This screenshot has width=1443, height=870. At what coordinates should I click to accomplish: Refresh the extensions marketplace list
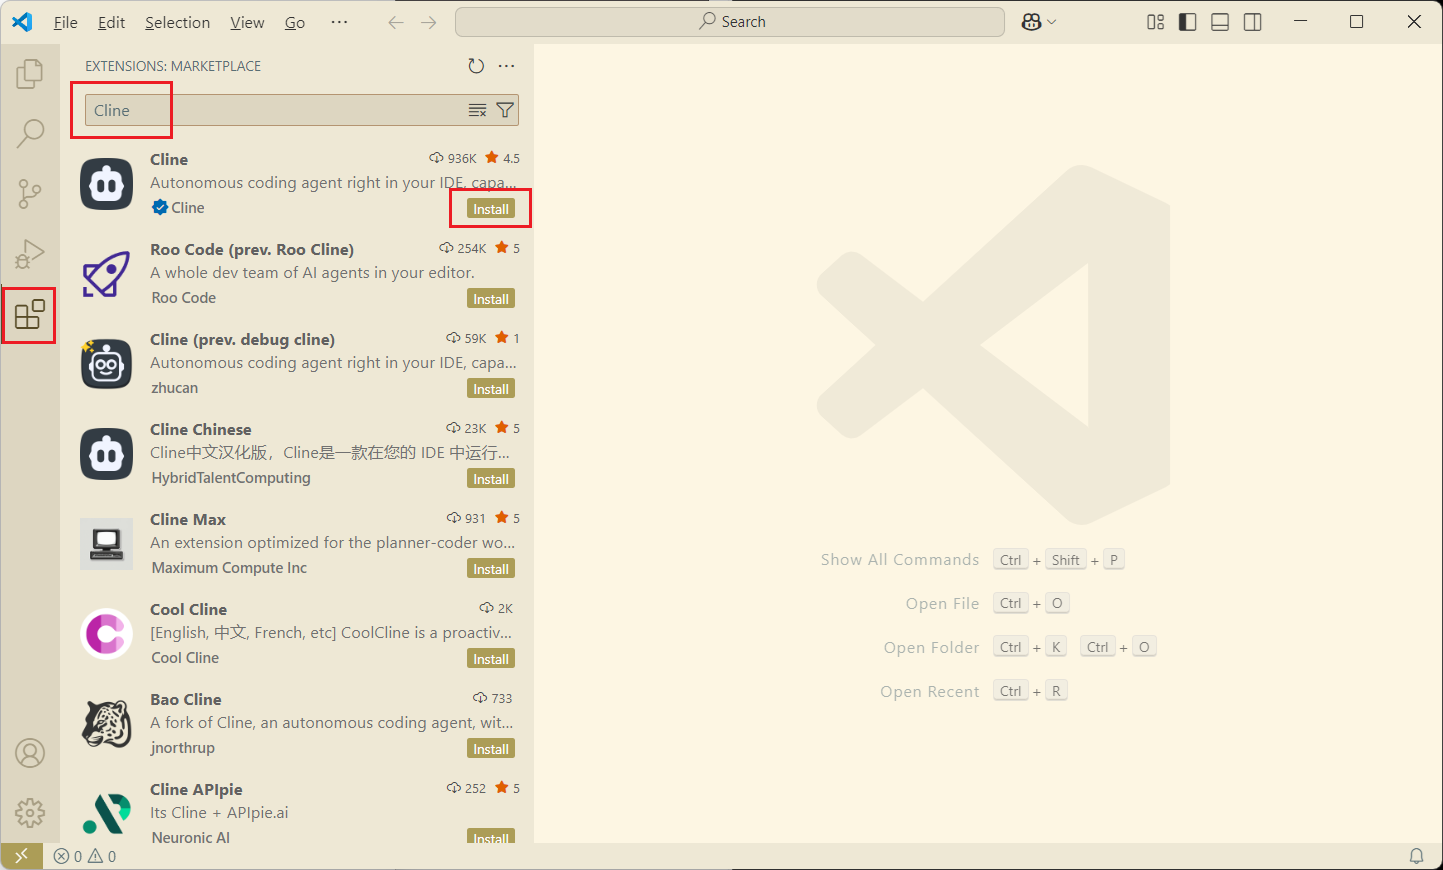(x=476, y=66)
